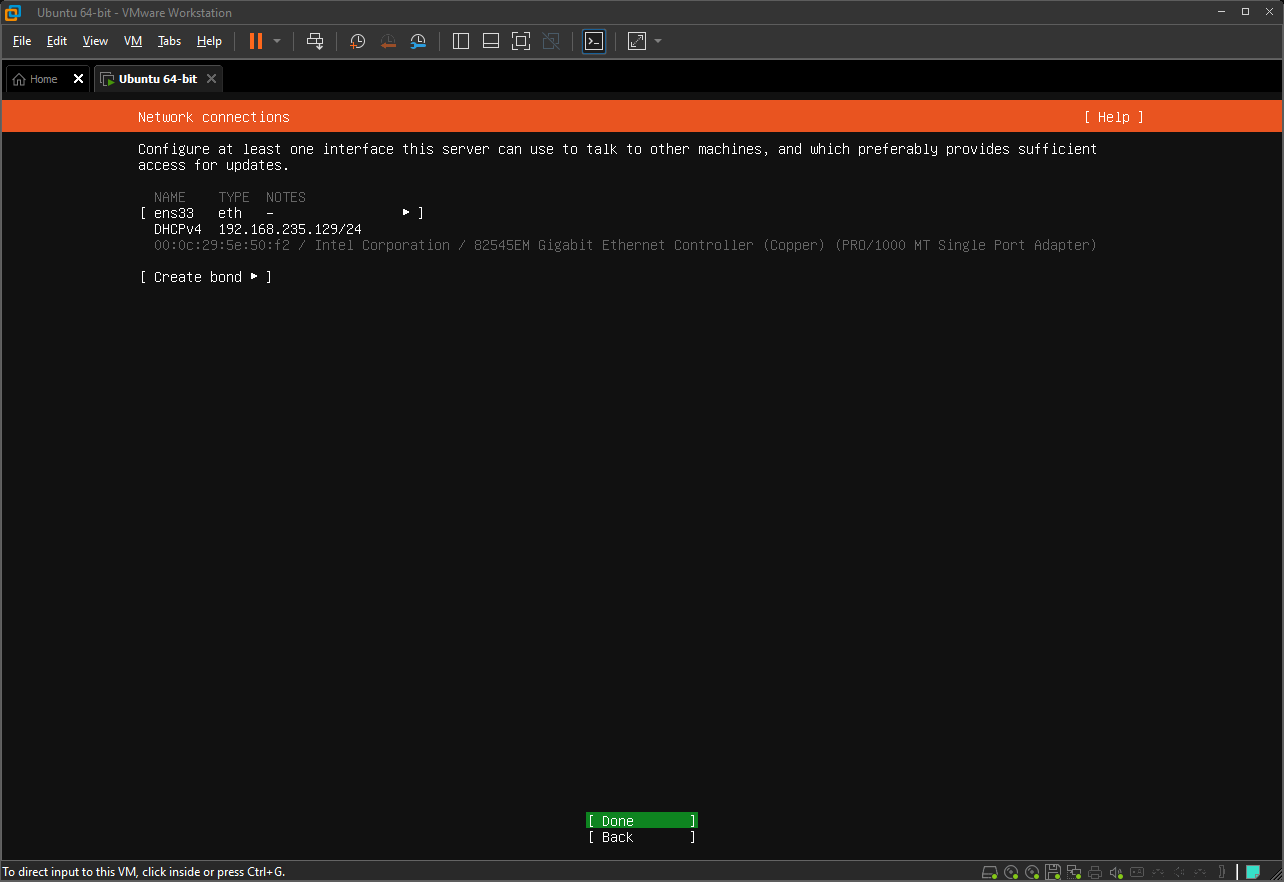Expand the stretch guest view dropdown arrow
This screenshot has height=882, width=1284.
[x=658, y=41]
